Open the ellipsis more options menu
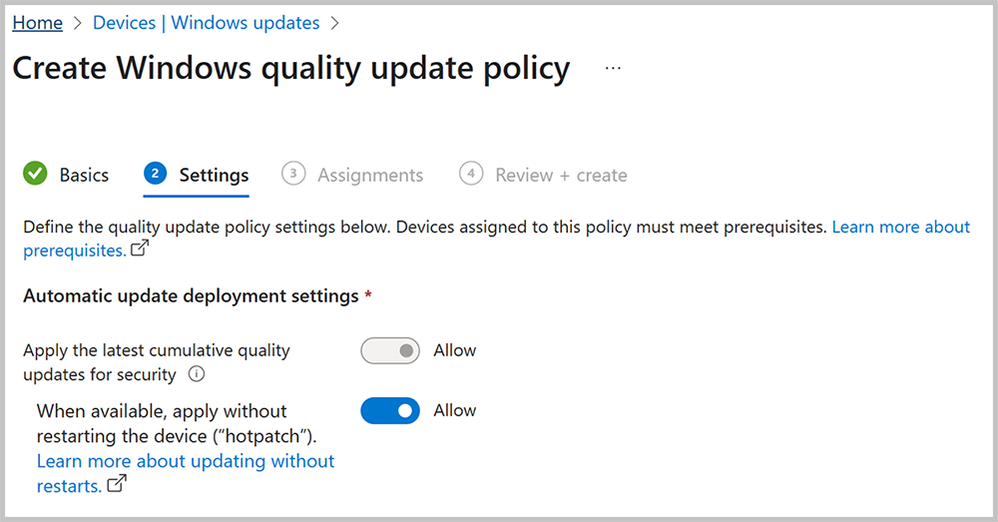 (613, 69)
